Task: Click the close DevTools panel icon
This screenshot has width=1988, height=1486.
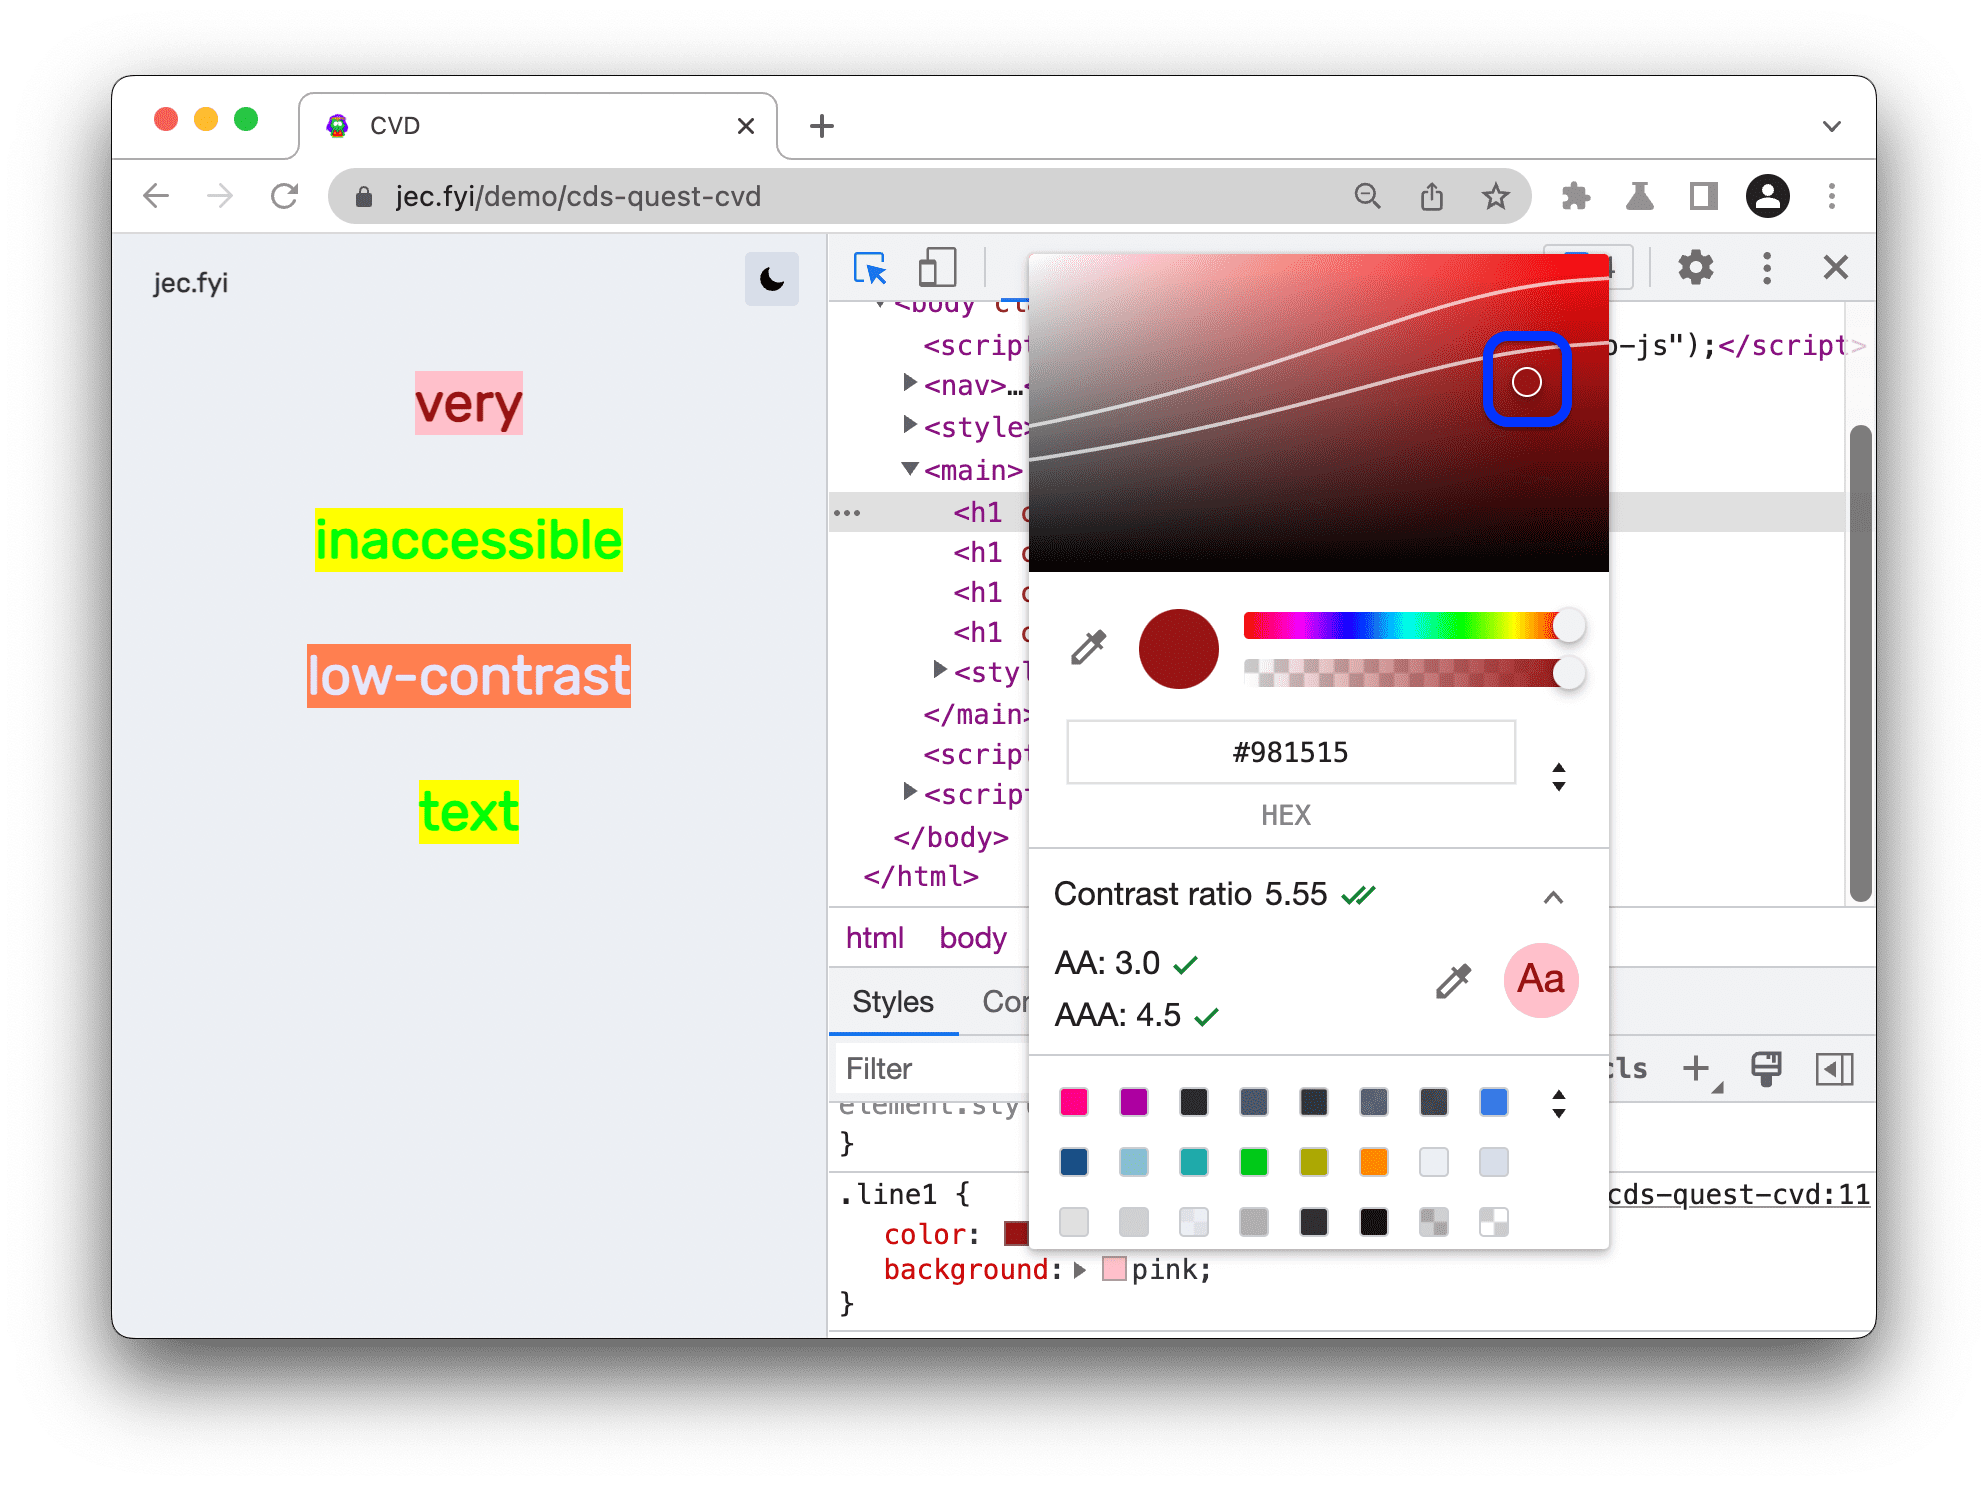Action: click(1835, 267)
